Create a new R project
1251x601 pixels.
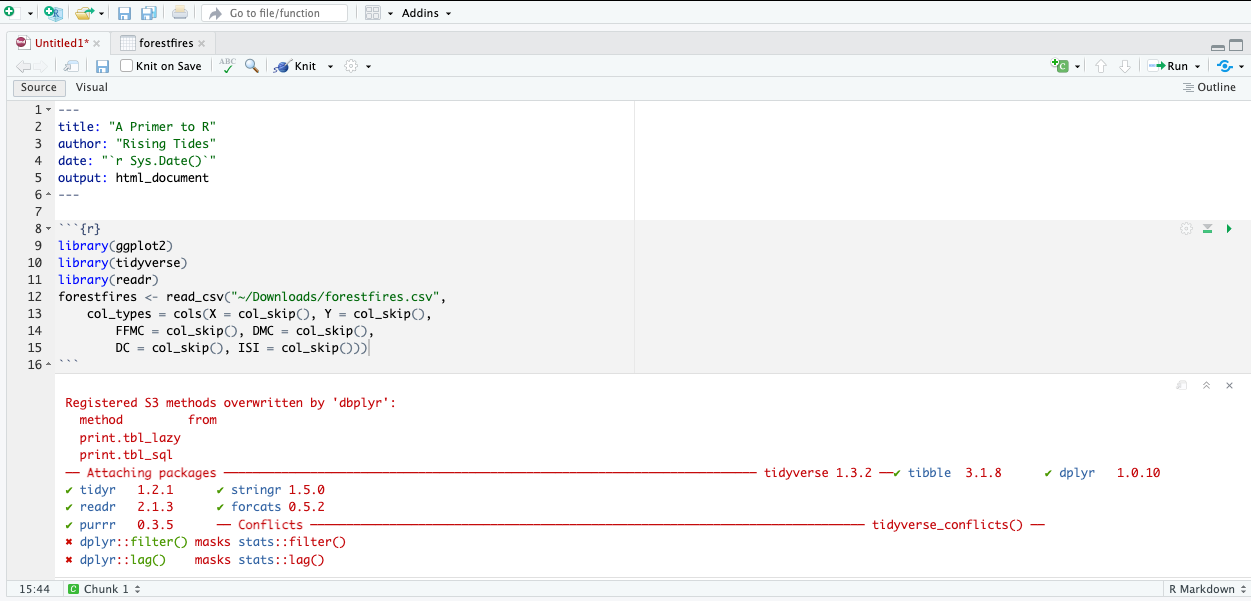tap(53, 13)
